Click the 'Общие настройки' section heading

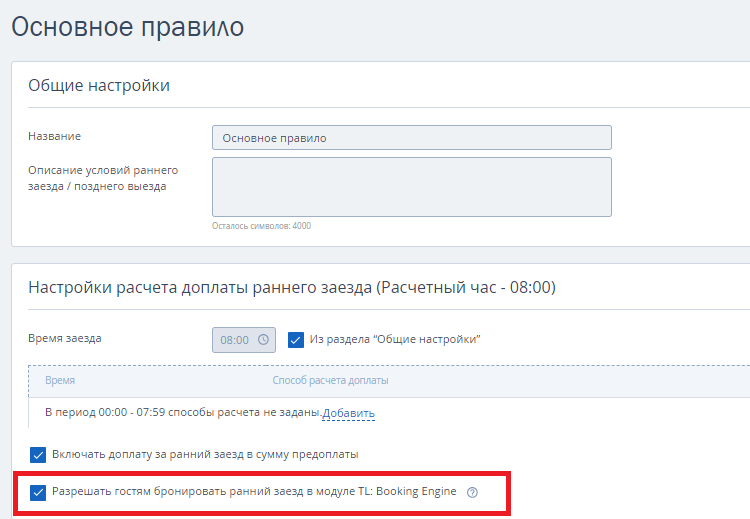point(99,85)
